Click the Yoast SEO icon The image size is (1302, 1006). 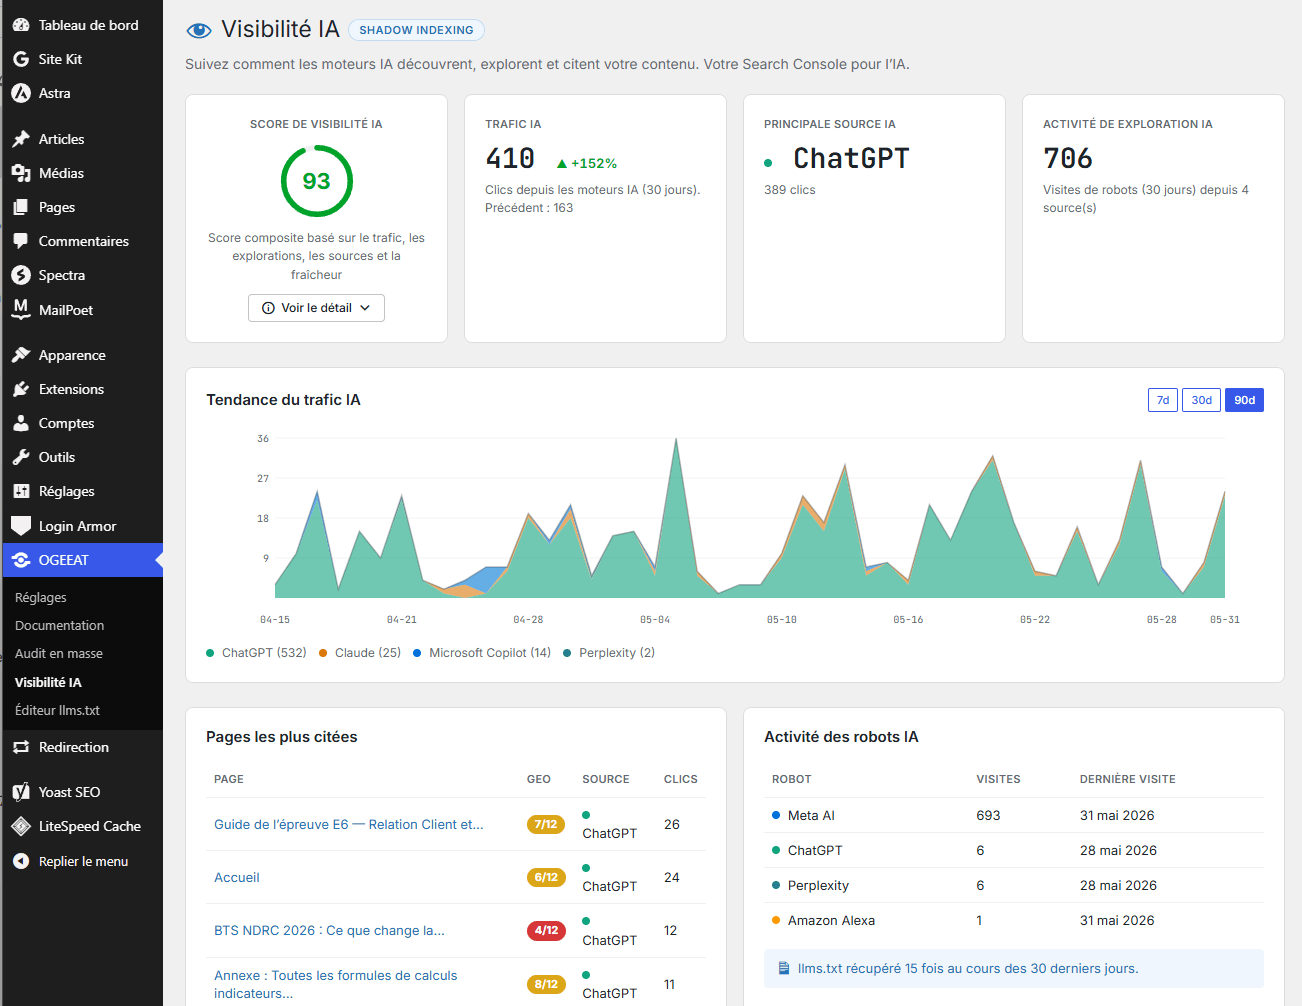click(21, 792)
